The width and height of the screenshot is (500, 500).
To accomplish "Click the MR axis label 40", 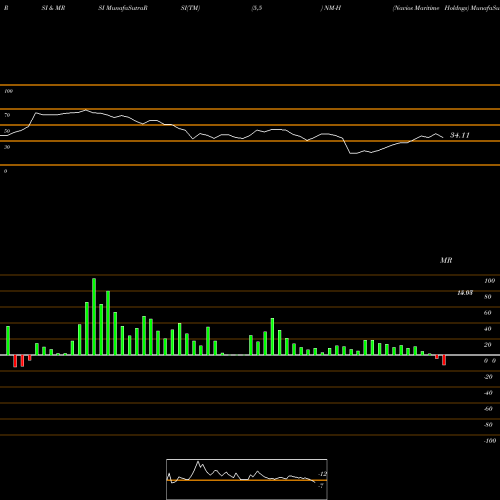I will [x=488, y=329].
